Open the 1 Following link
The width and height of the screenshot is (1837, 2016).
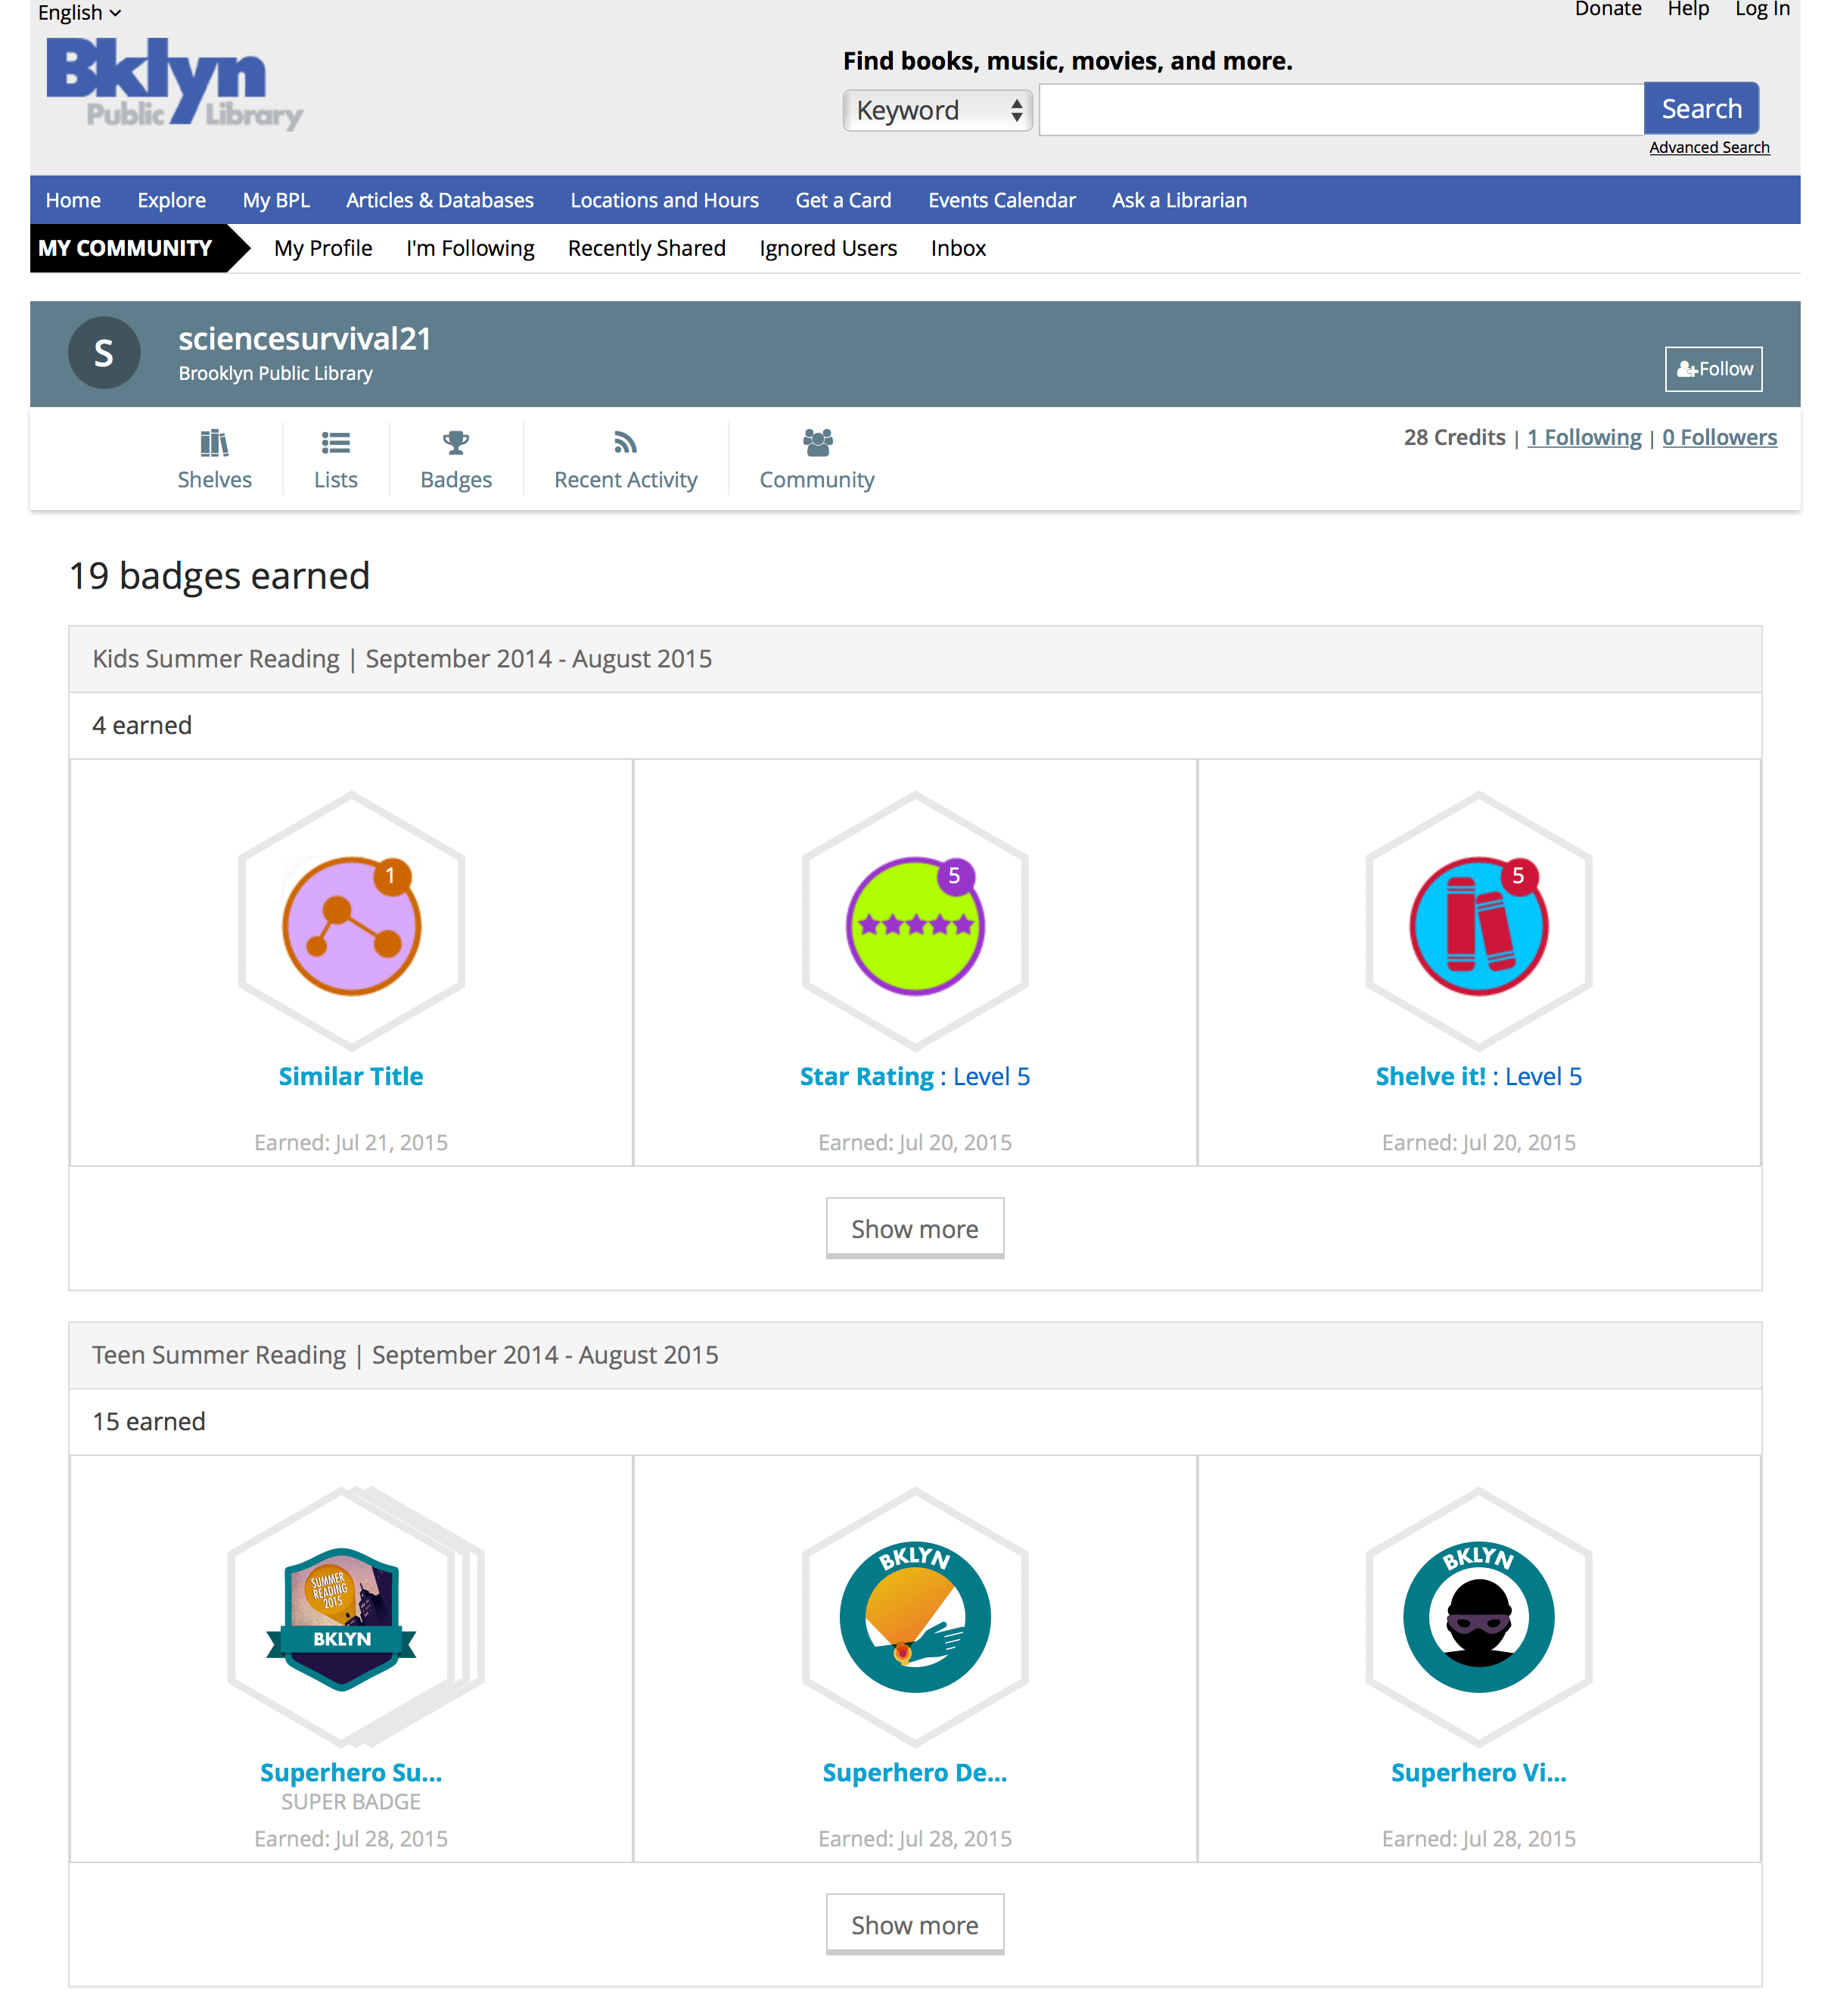[1584, 438]
